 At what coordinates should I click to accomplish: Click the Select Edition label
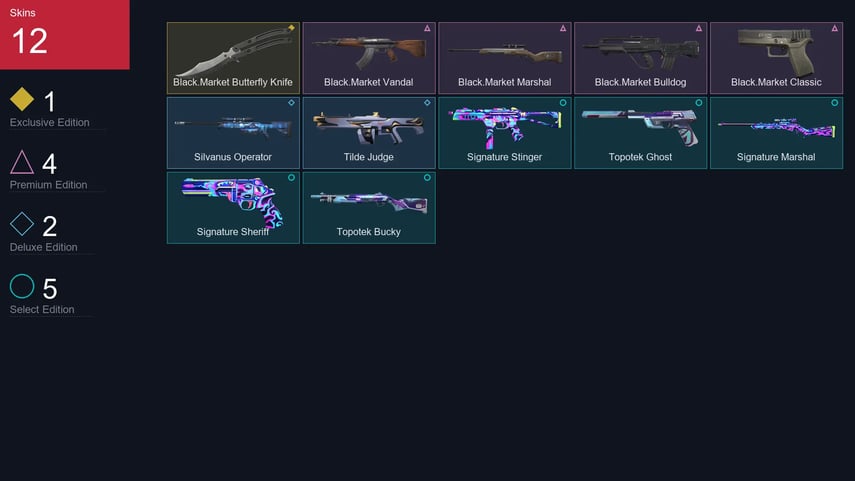coord(42,309)
